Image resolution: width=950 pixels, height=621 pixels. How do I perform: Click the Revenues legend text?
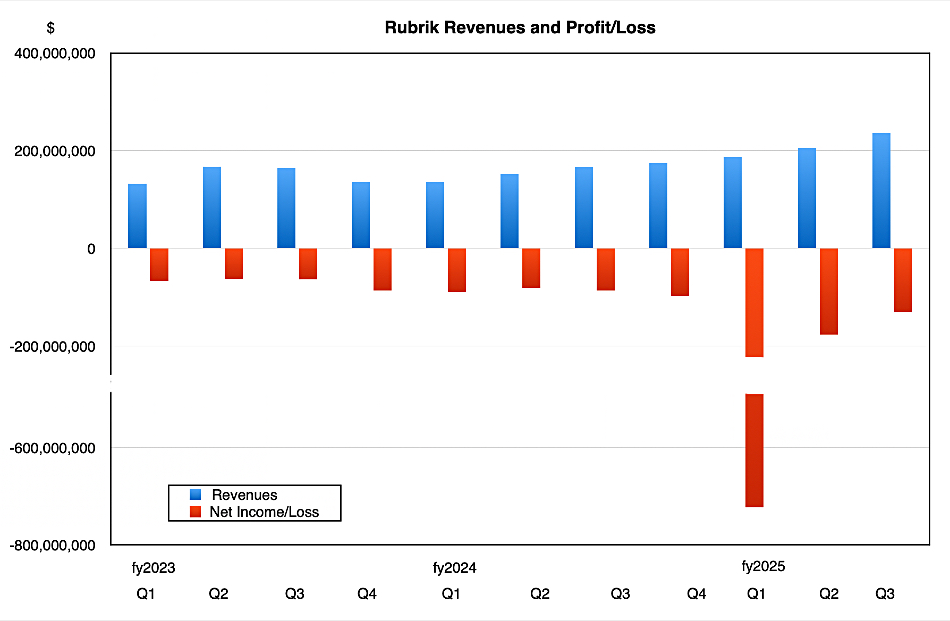(x=244, y=494)
